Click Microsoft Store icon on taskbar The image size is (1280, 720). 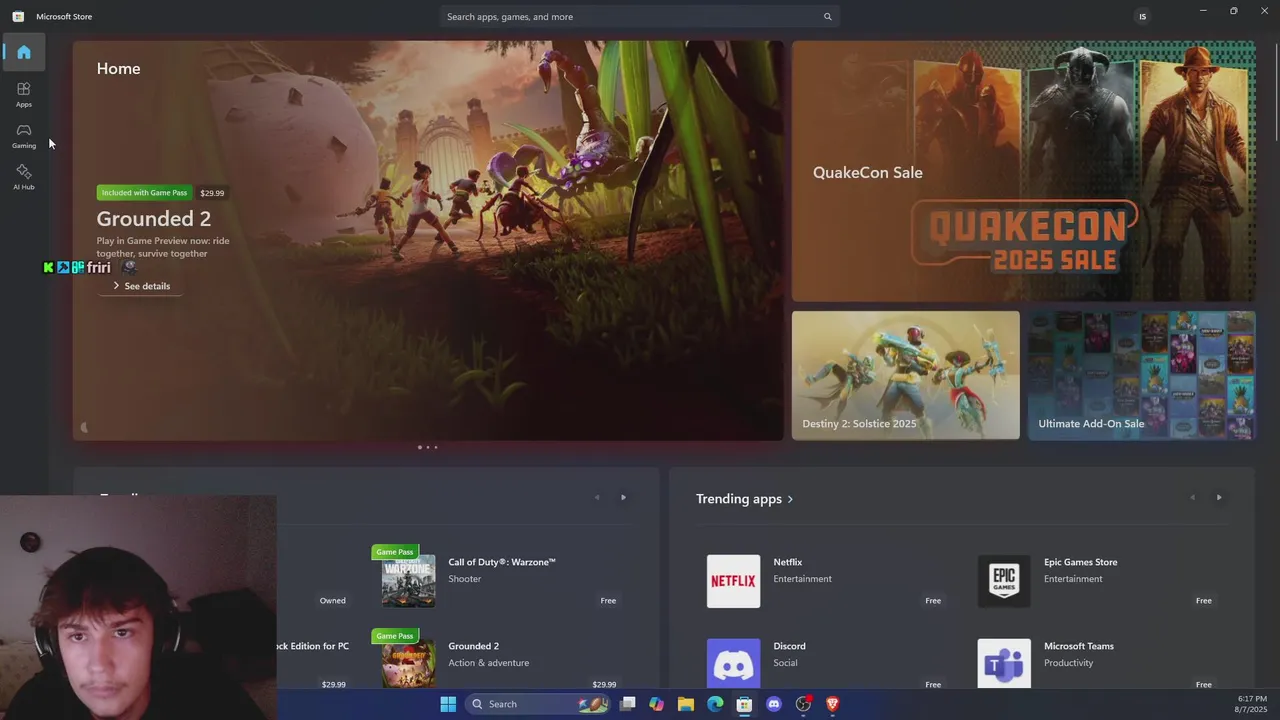(x=744, y=704)
